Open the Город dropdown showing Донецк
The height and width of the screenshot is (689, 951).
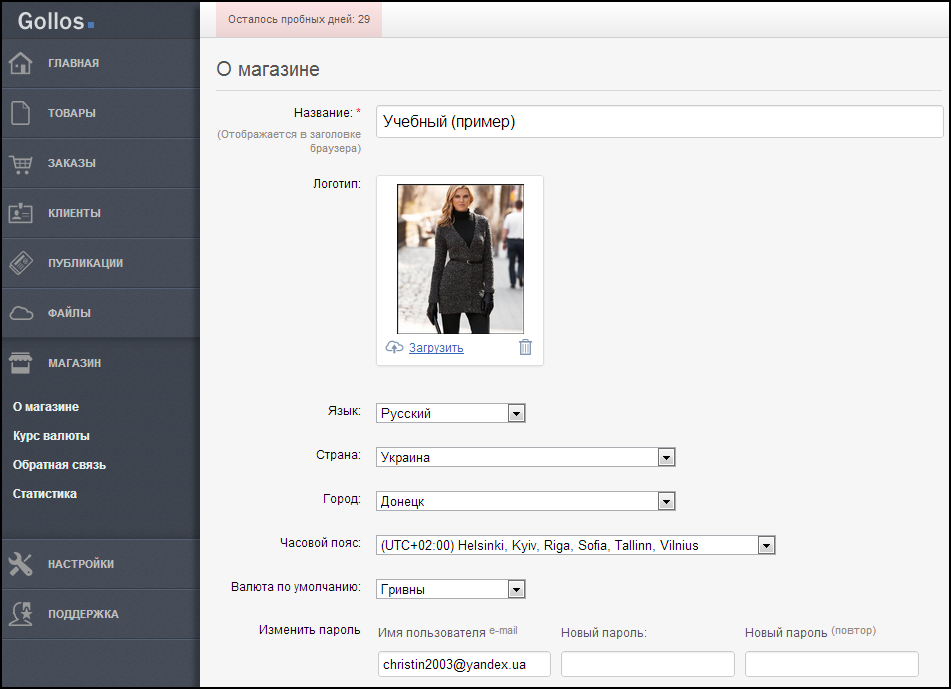click(x=526, y=502)
